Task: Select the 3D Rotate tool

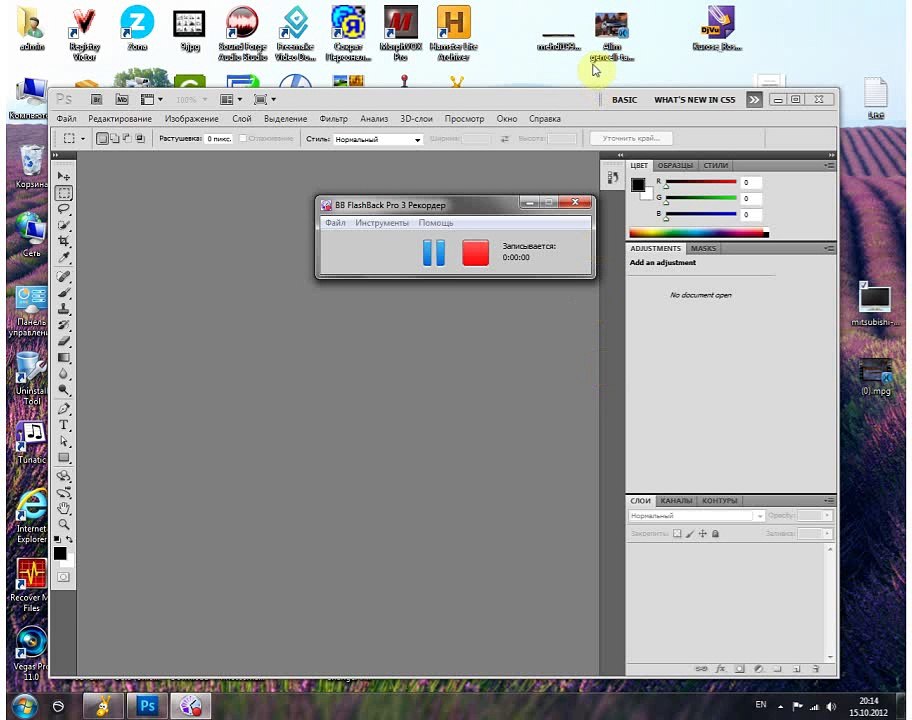Action: (63, 476)
